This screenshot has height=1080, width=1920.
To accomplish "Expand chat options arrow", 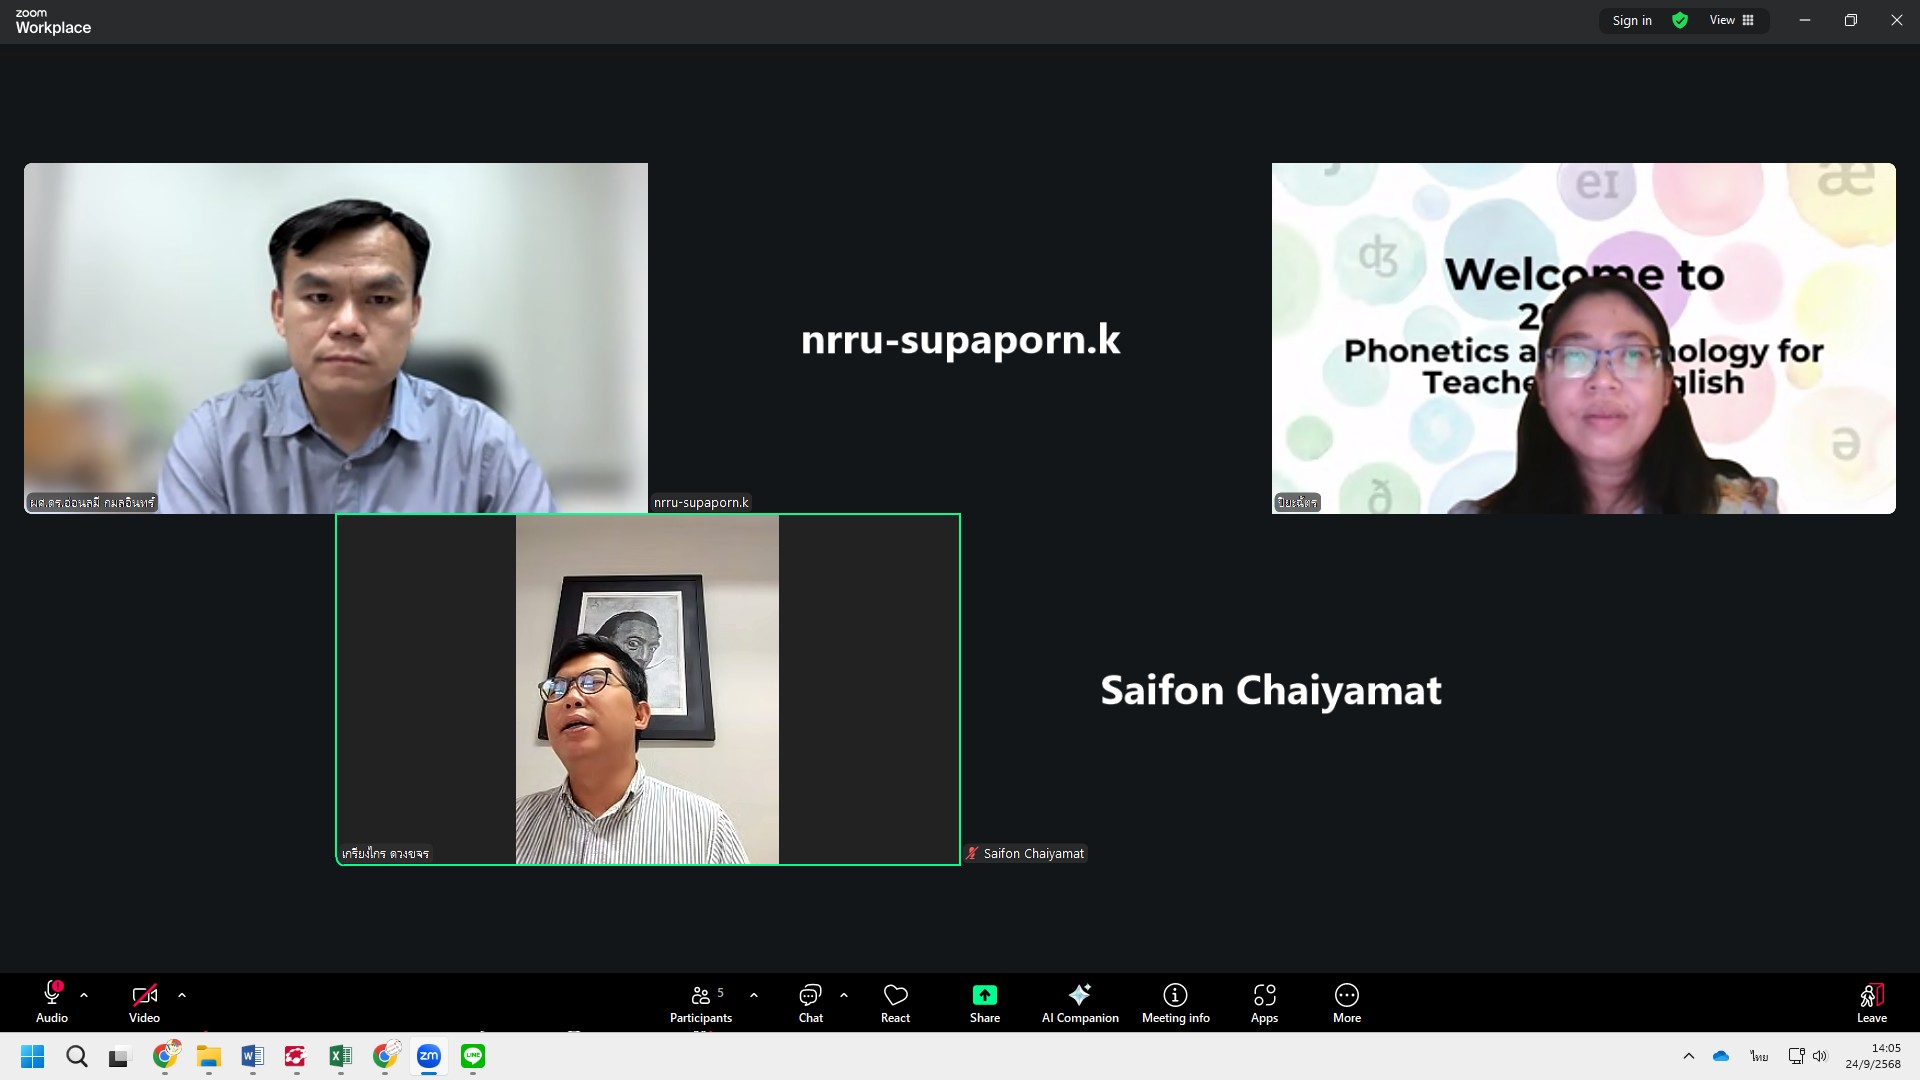I will click(844, 995).
